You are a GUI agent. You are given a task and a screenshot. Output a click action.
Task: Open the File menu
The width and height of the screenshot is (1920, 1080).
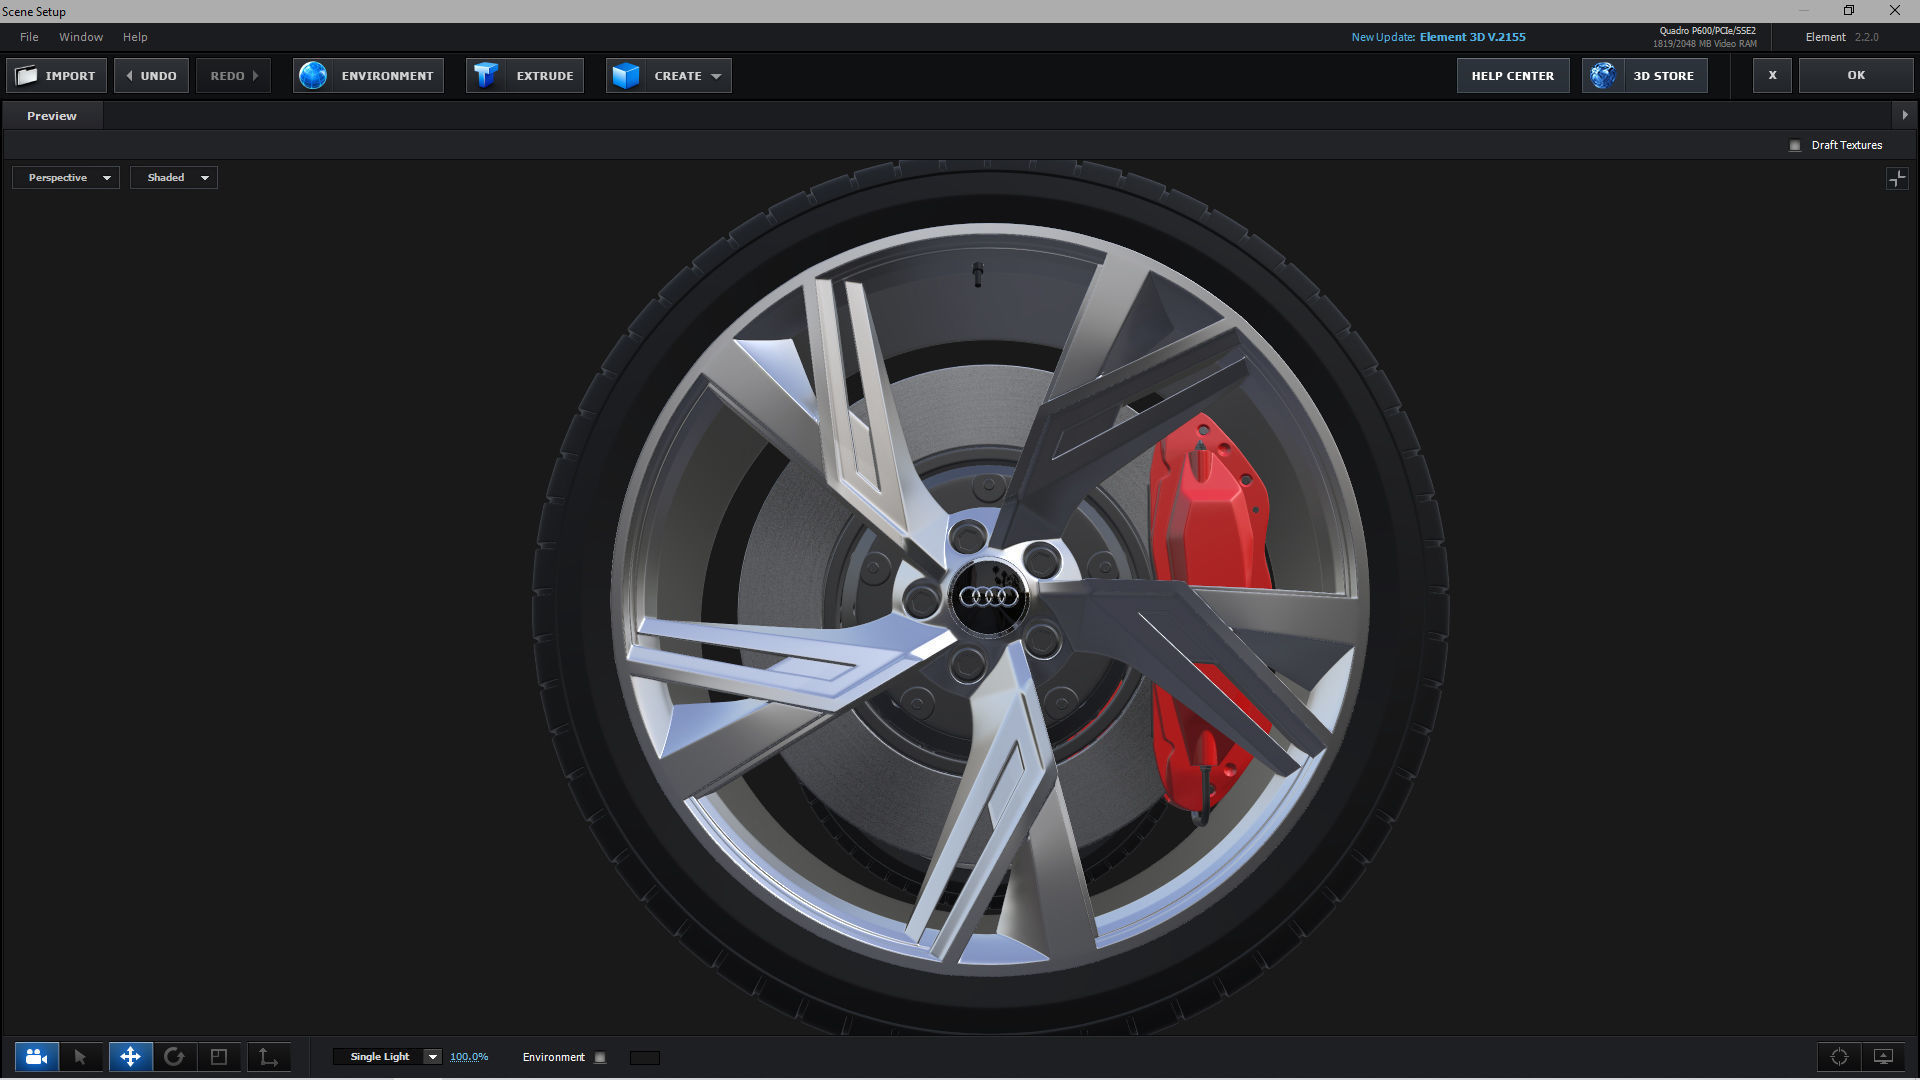tap(29, 37)
